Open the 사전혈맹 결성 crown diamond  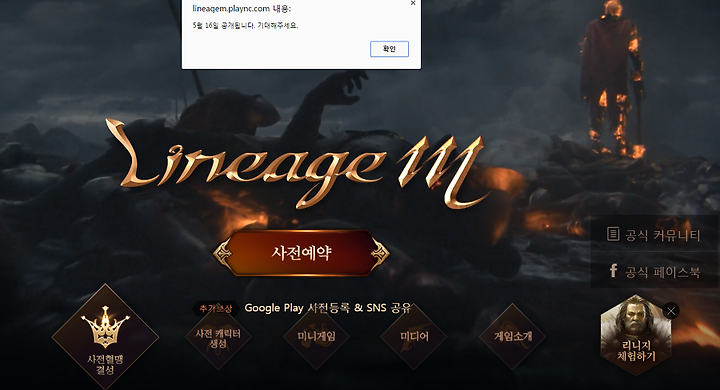[x=105, y=337]
